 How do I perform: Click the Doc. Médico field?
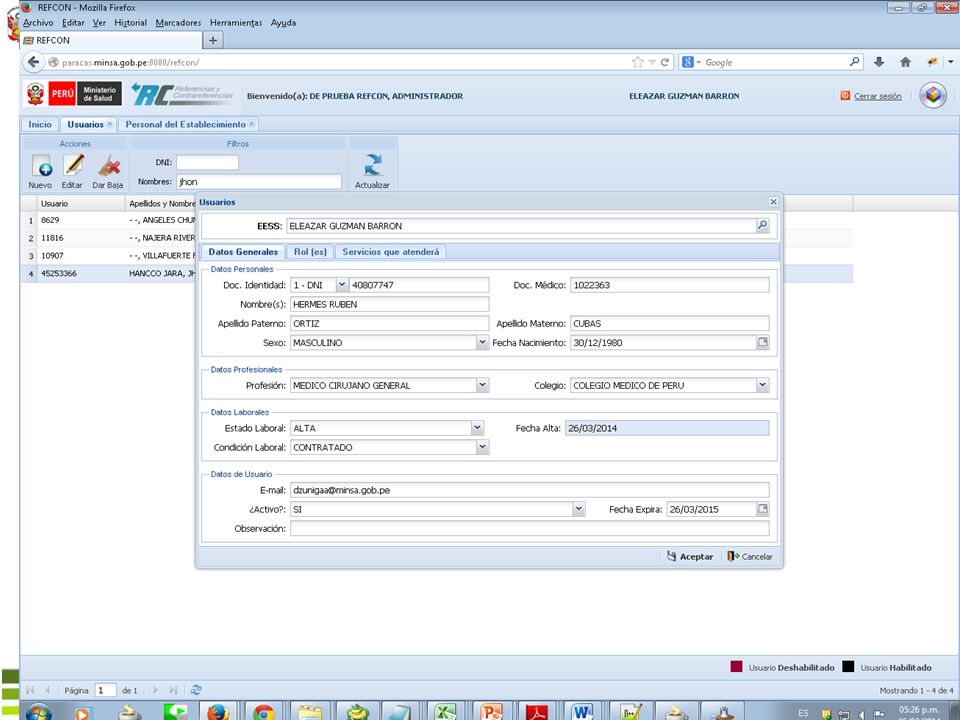(670, 285)
